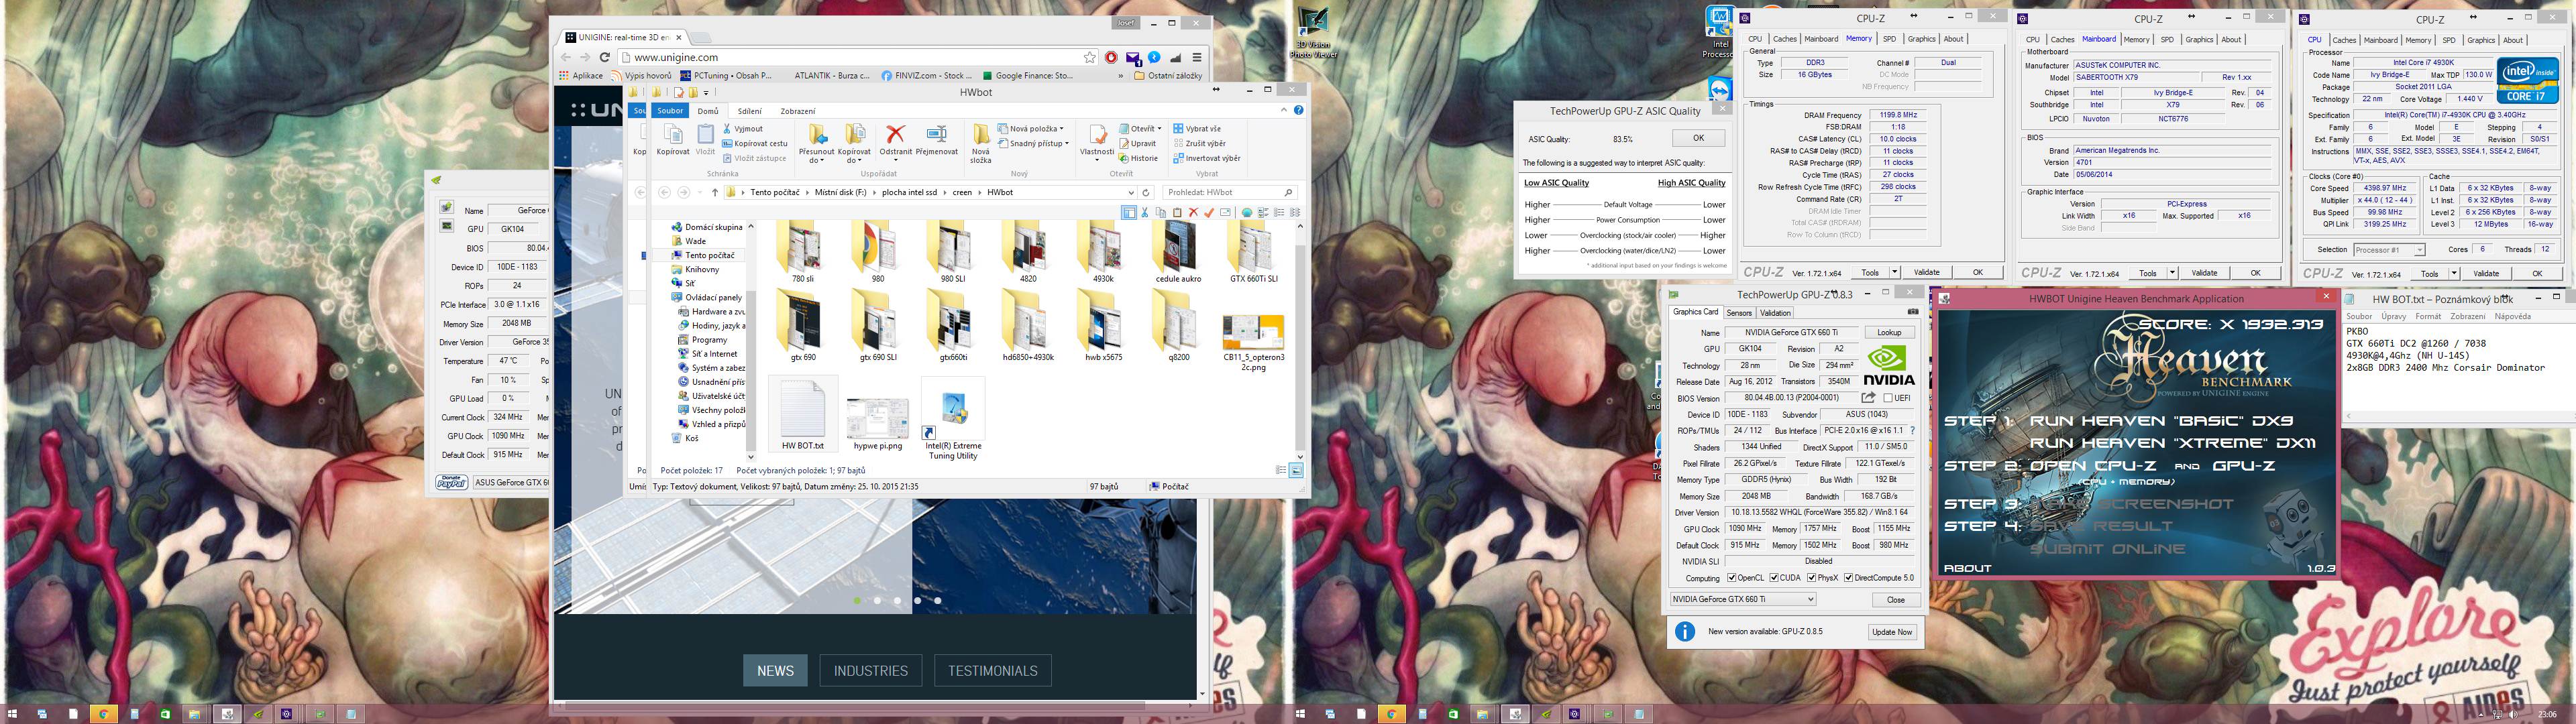Screen dimensions: 2576x724
Task: Collapse the Explorer ribbon with chevron
Action: [x=1284, y=110]
